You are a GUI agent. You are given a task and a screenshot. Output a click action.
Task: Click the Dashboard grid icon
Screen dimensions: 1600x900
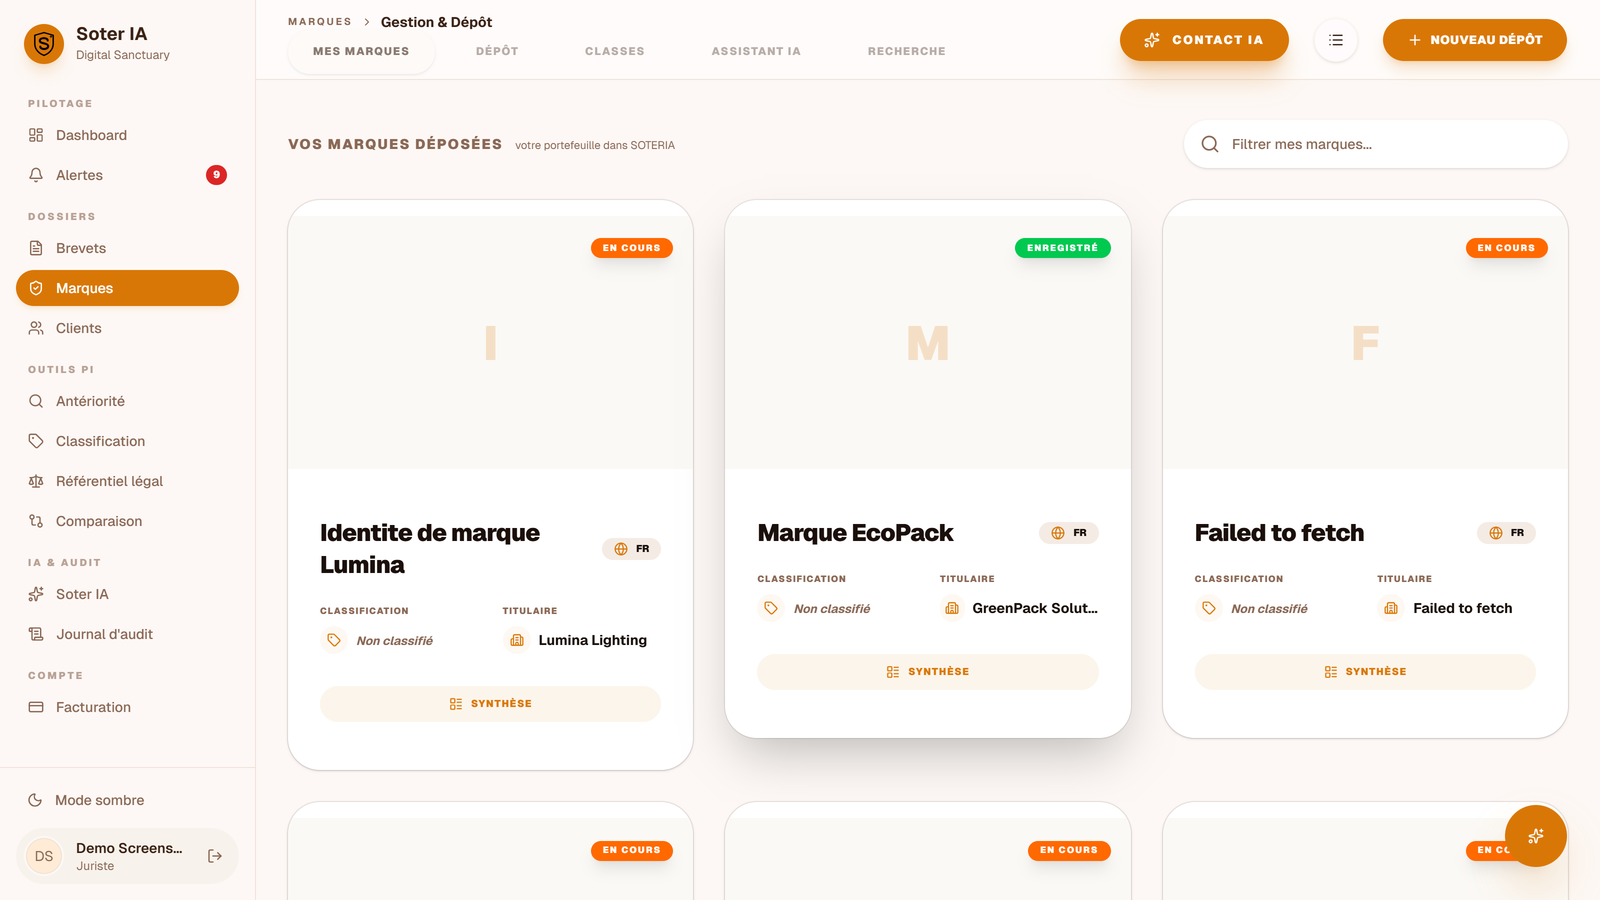point(36,135)
